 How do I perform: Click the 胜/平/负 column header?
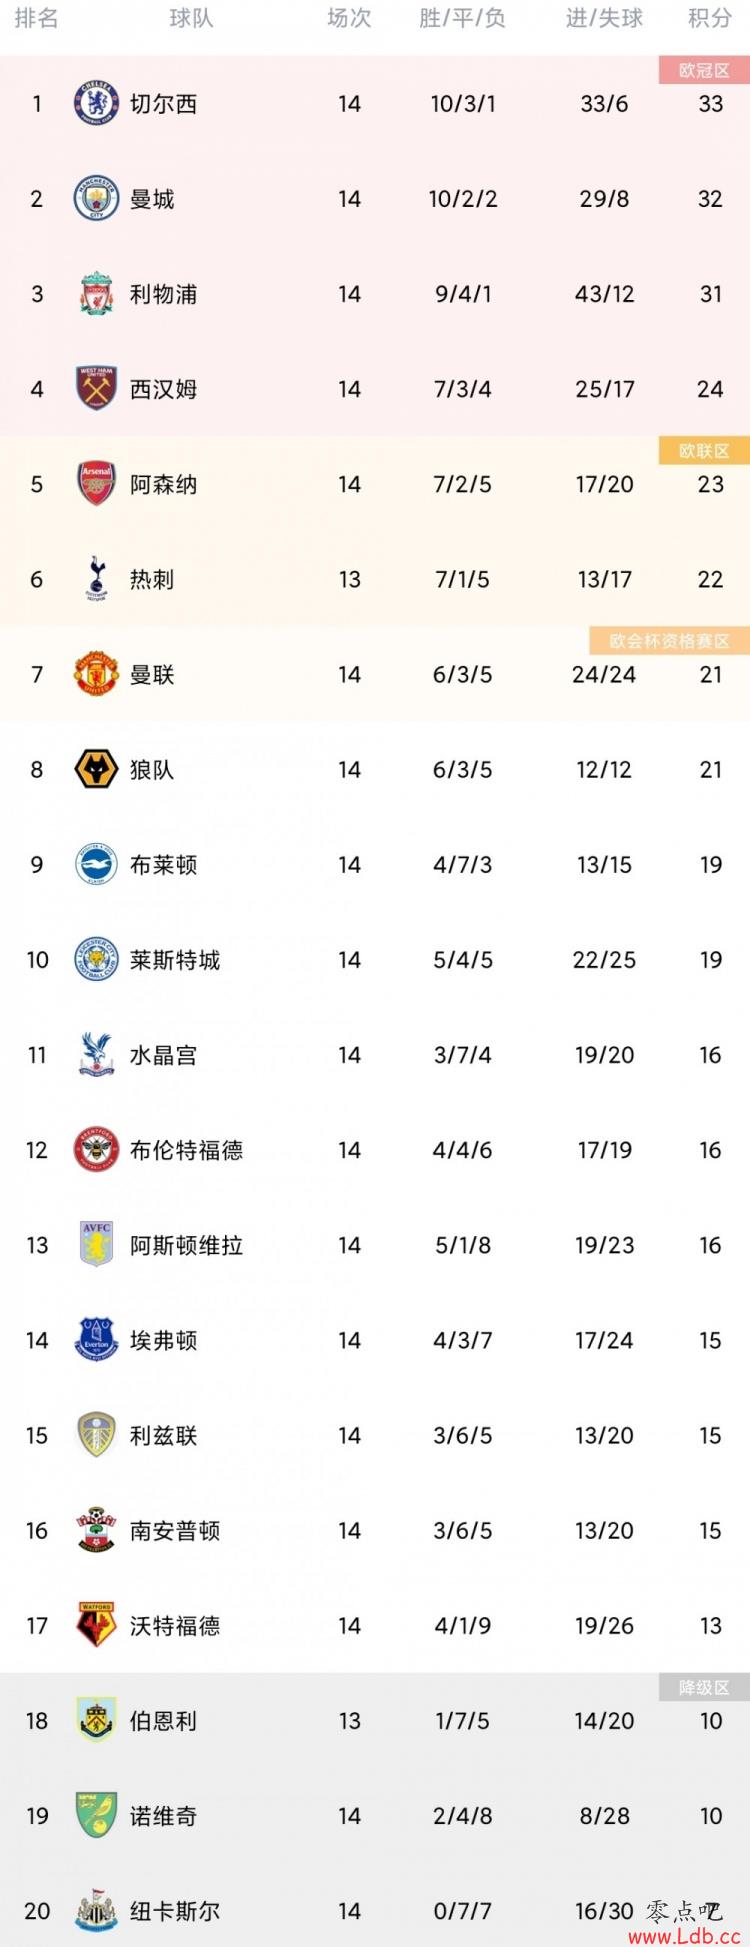[x=462, y=18]
